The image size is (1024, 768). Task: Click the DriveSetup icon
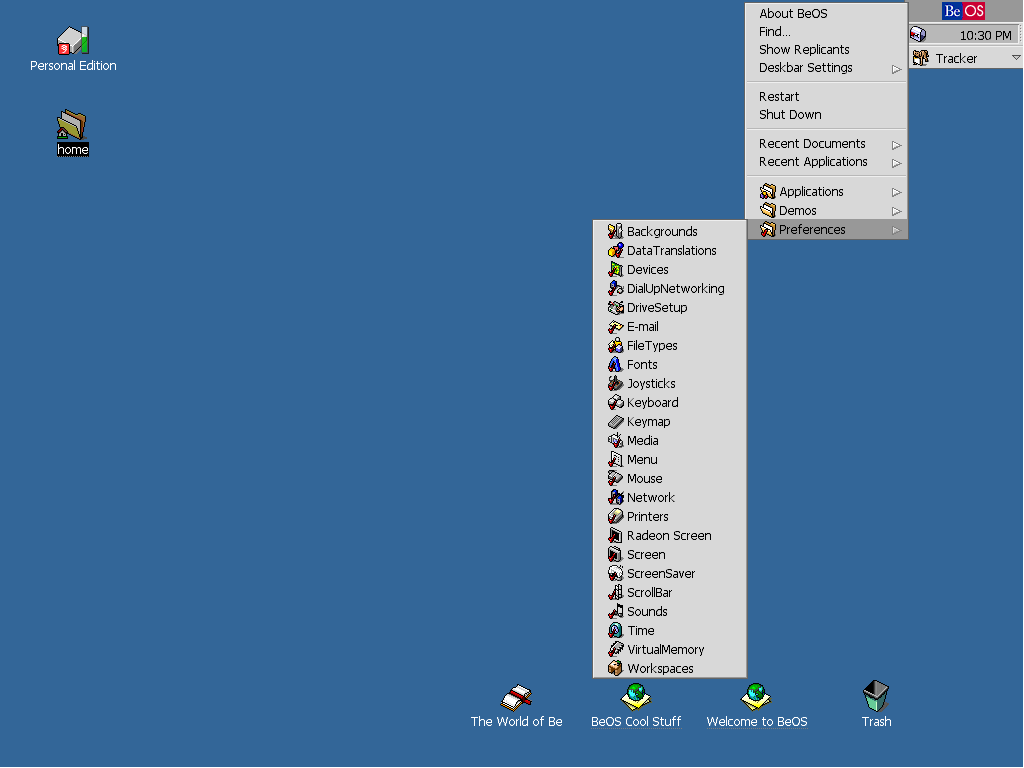click(x=615, y=307)
